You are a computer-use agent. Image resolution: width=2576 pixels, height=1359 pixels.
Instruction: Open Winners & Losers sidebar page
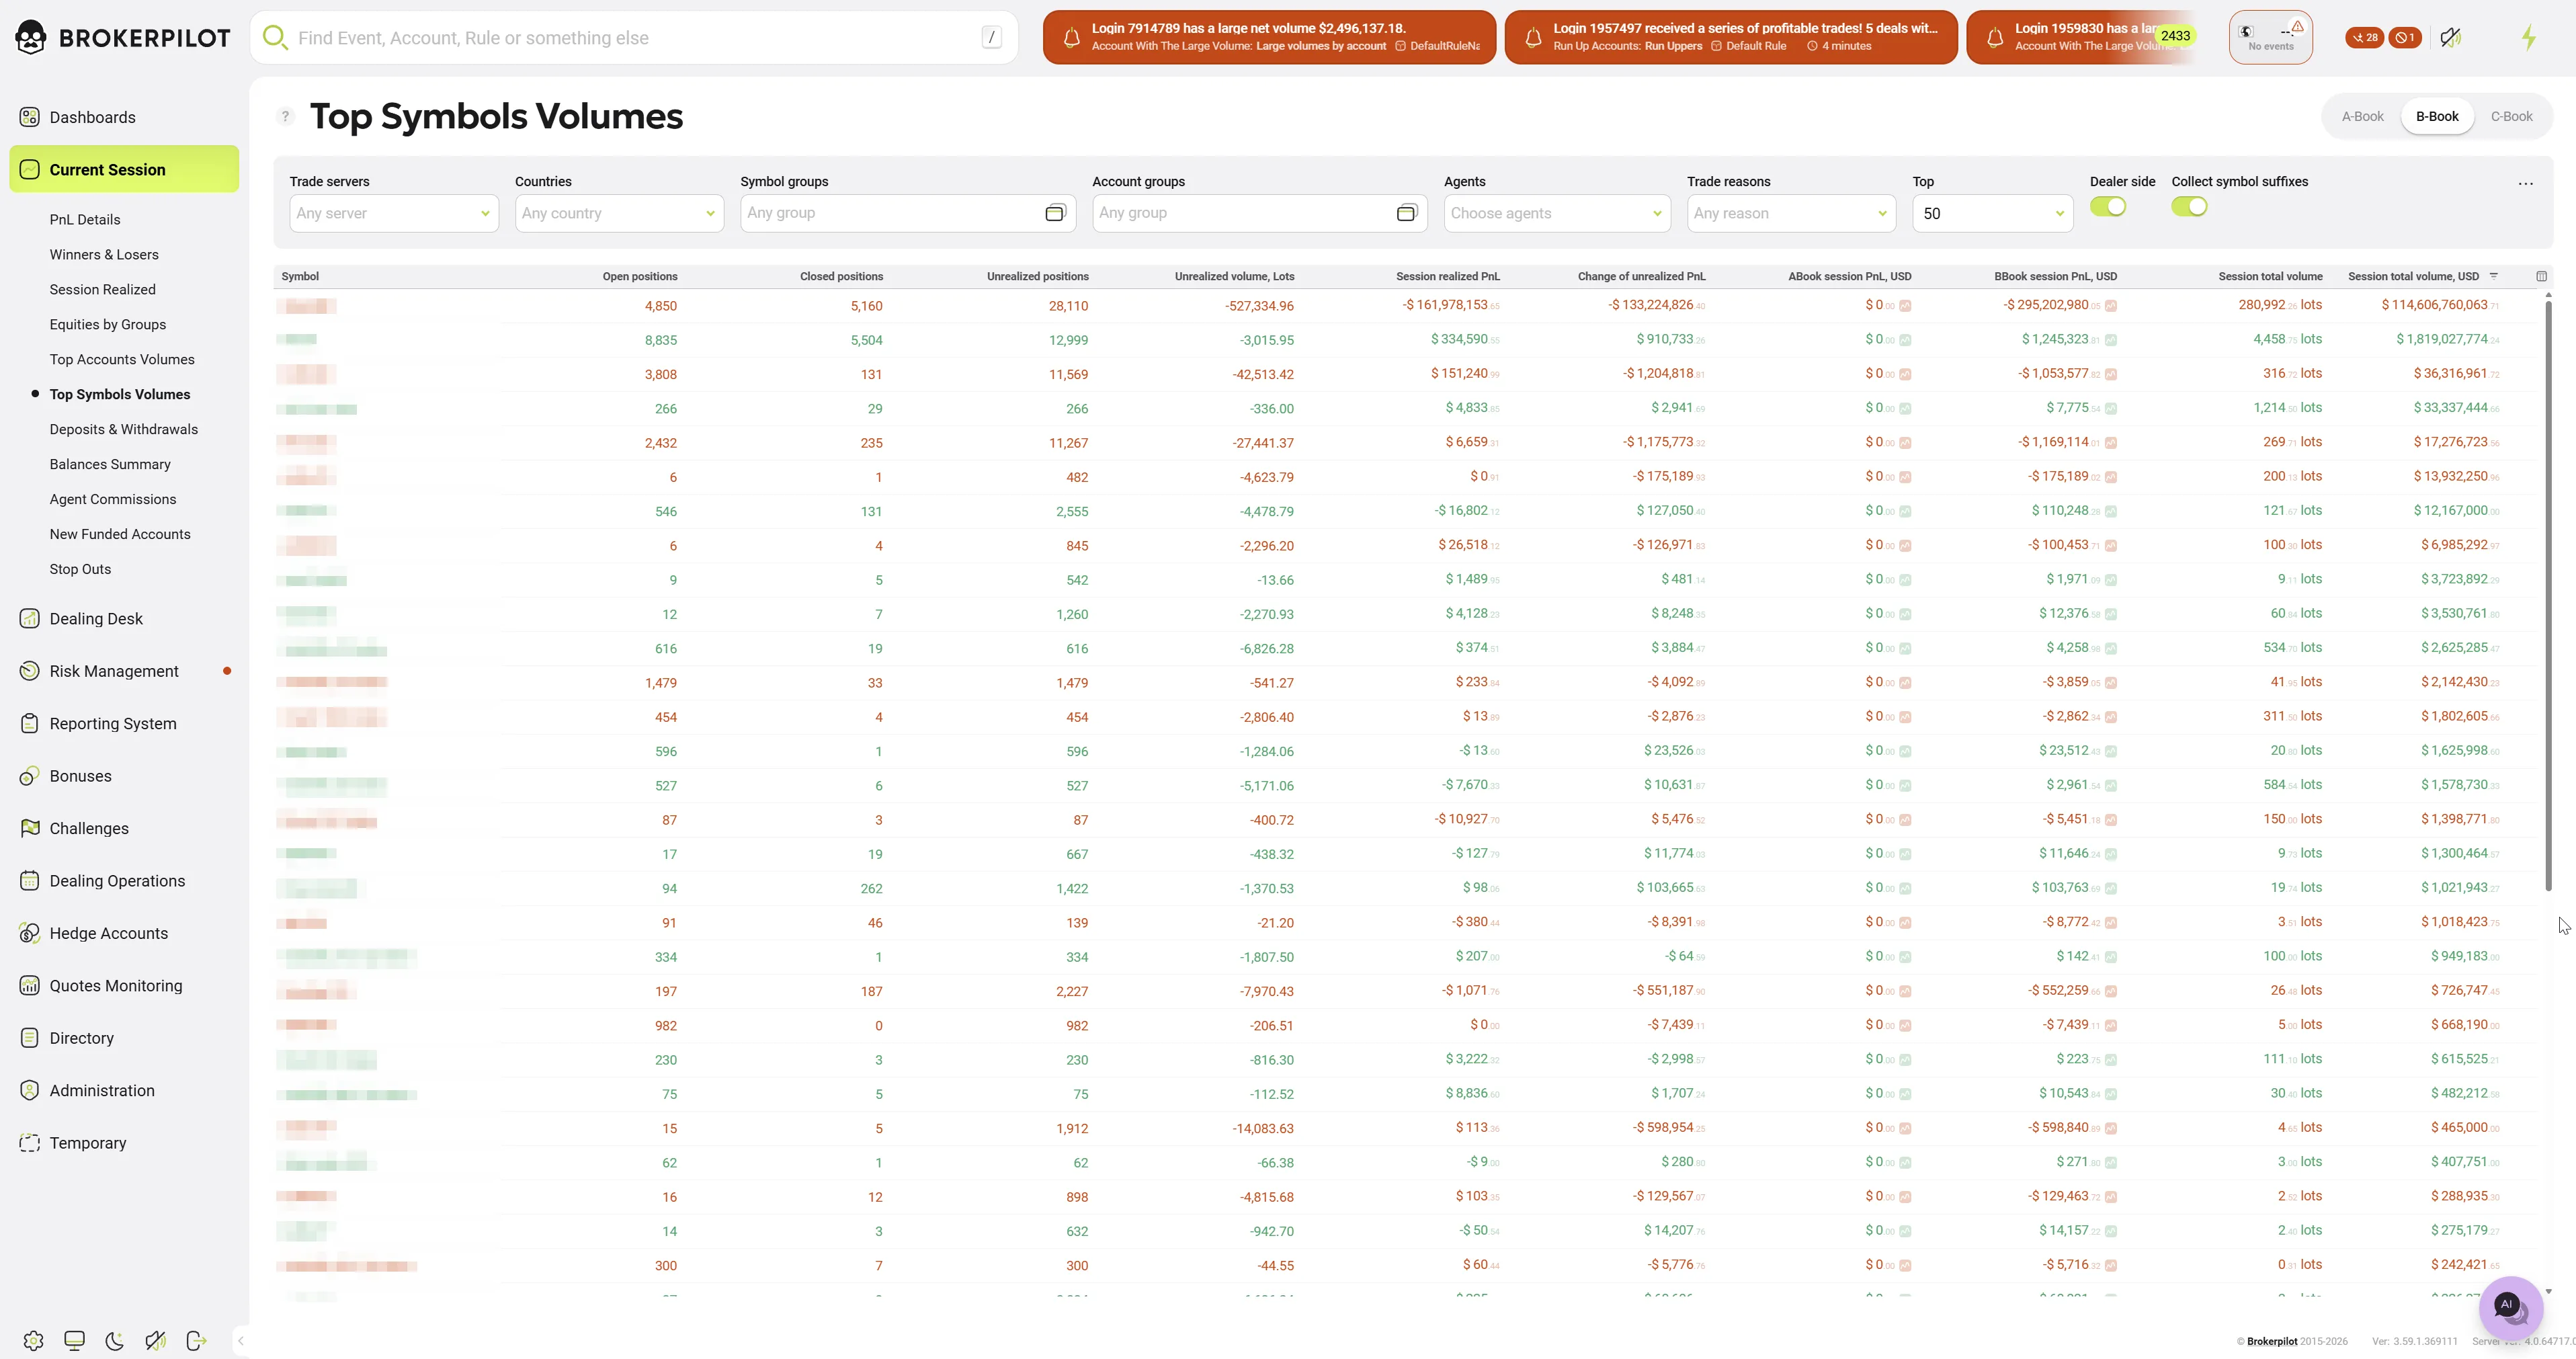pos(104,255)
